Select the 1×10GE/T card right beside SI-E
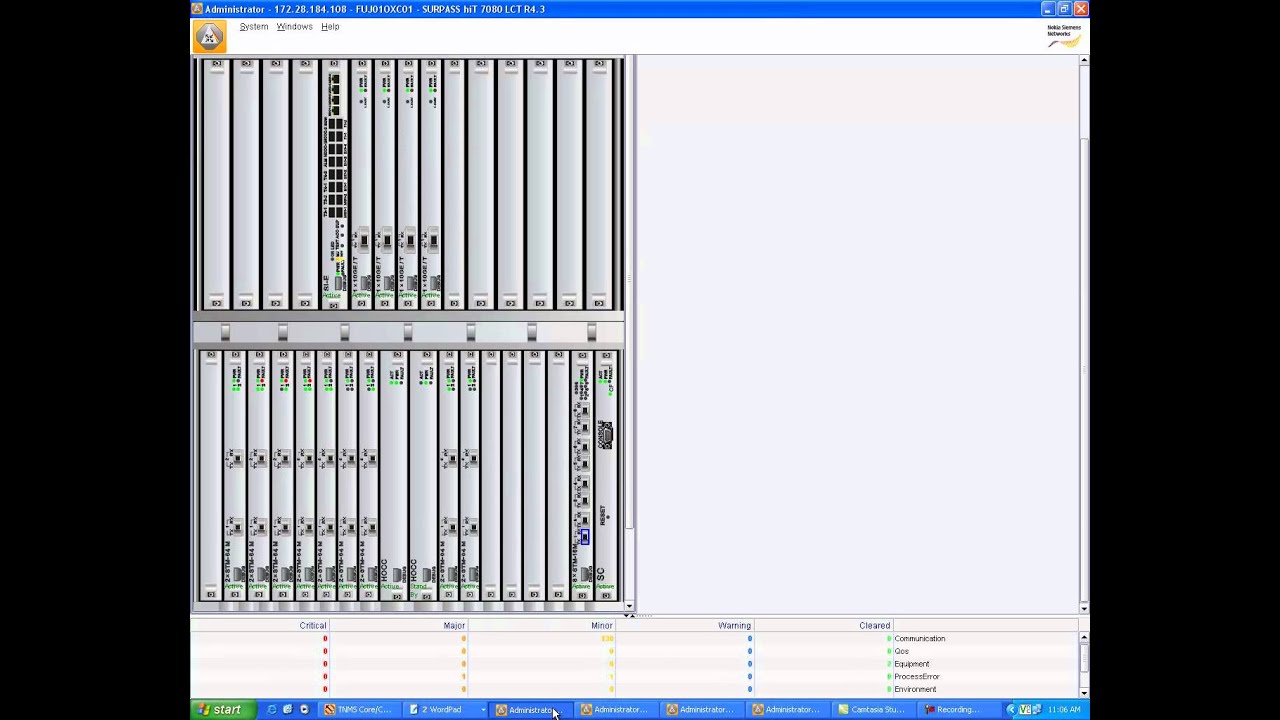Image resolution: width=1280 pixels, height=720 pixels. 362,184
